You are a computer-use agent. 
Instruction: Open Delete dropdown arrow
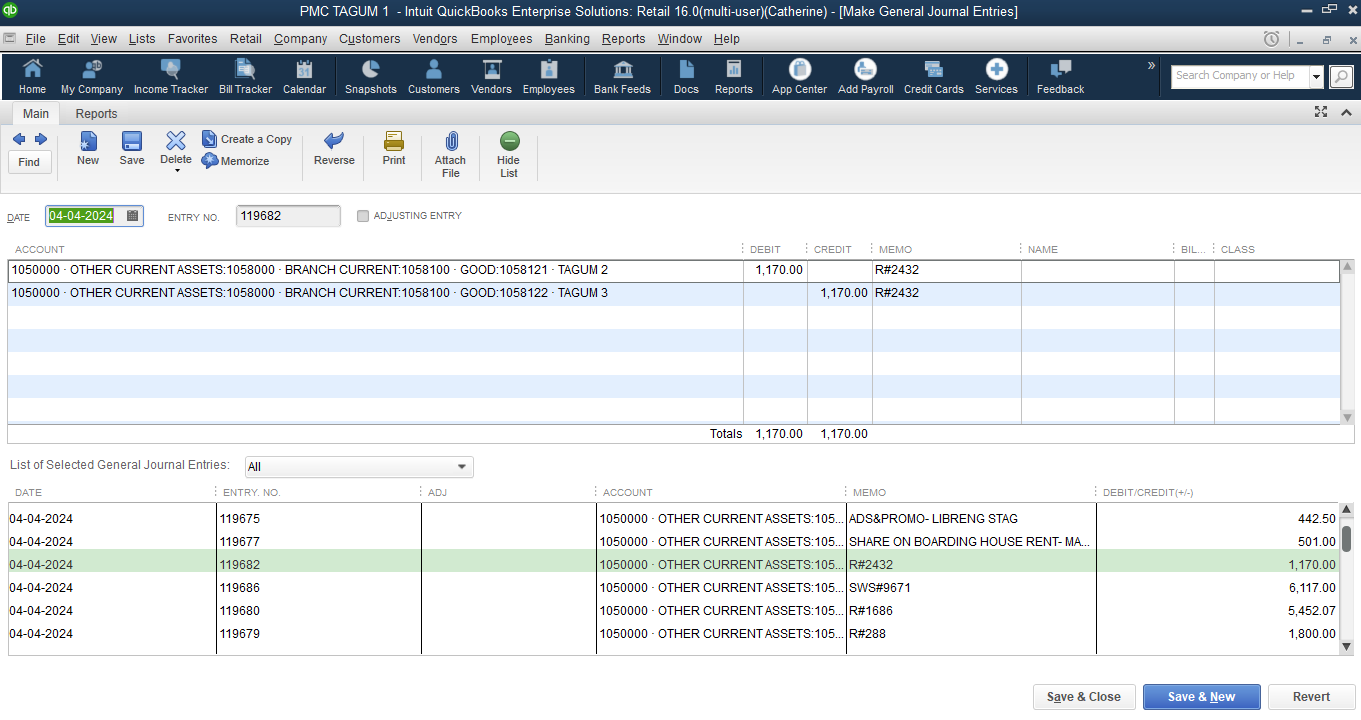click(x=176, y=171)
